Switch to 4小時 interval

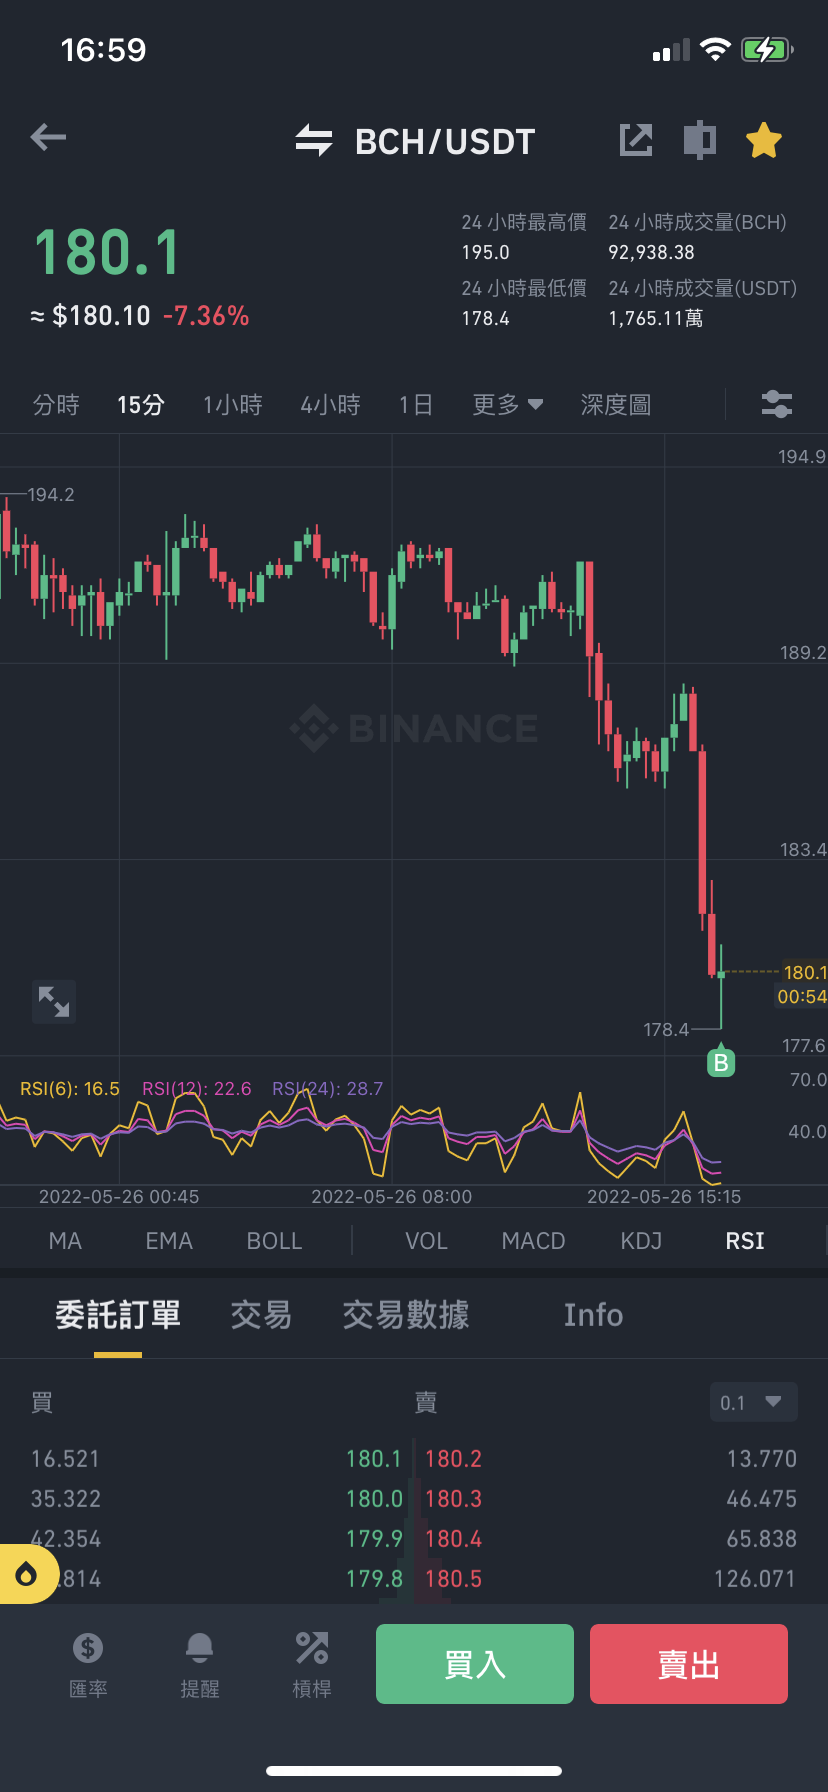click(331, 405)
